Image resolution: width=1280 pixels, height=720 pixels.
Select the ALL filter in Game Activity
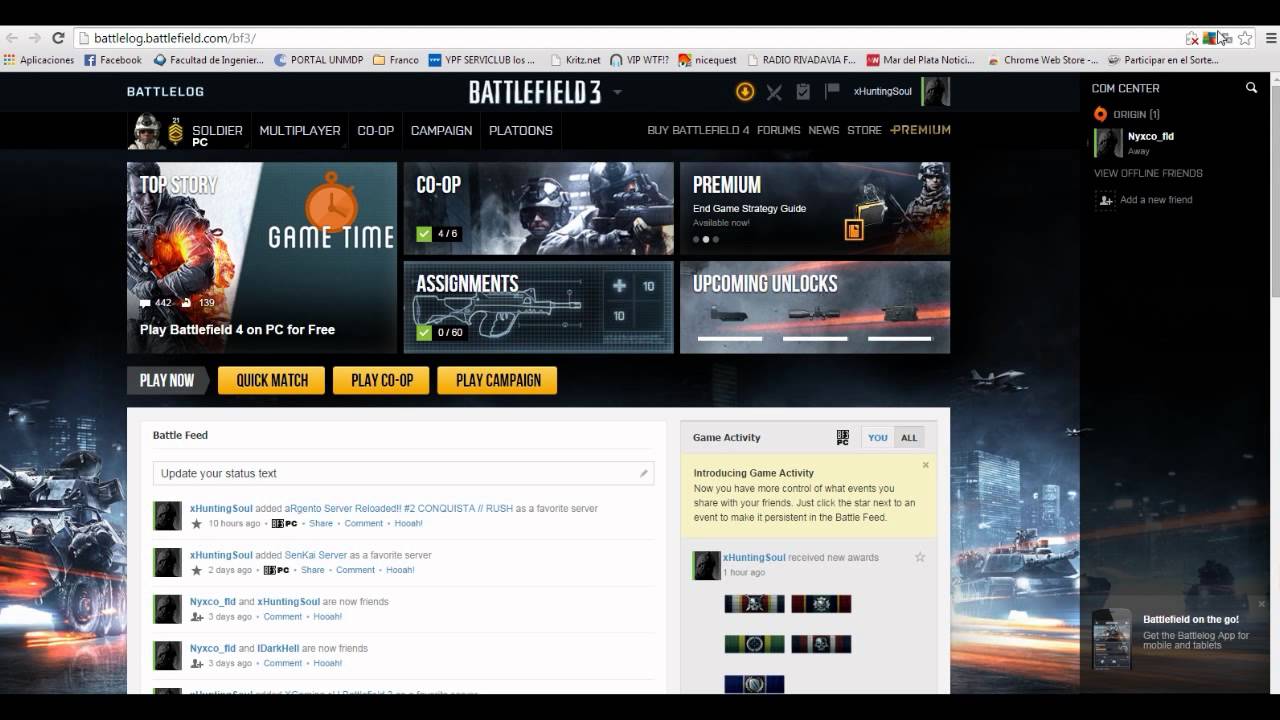[x=909, y=438]
